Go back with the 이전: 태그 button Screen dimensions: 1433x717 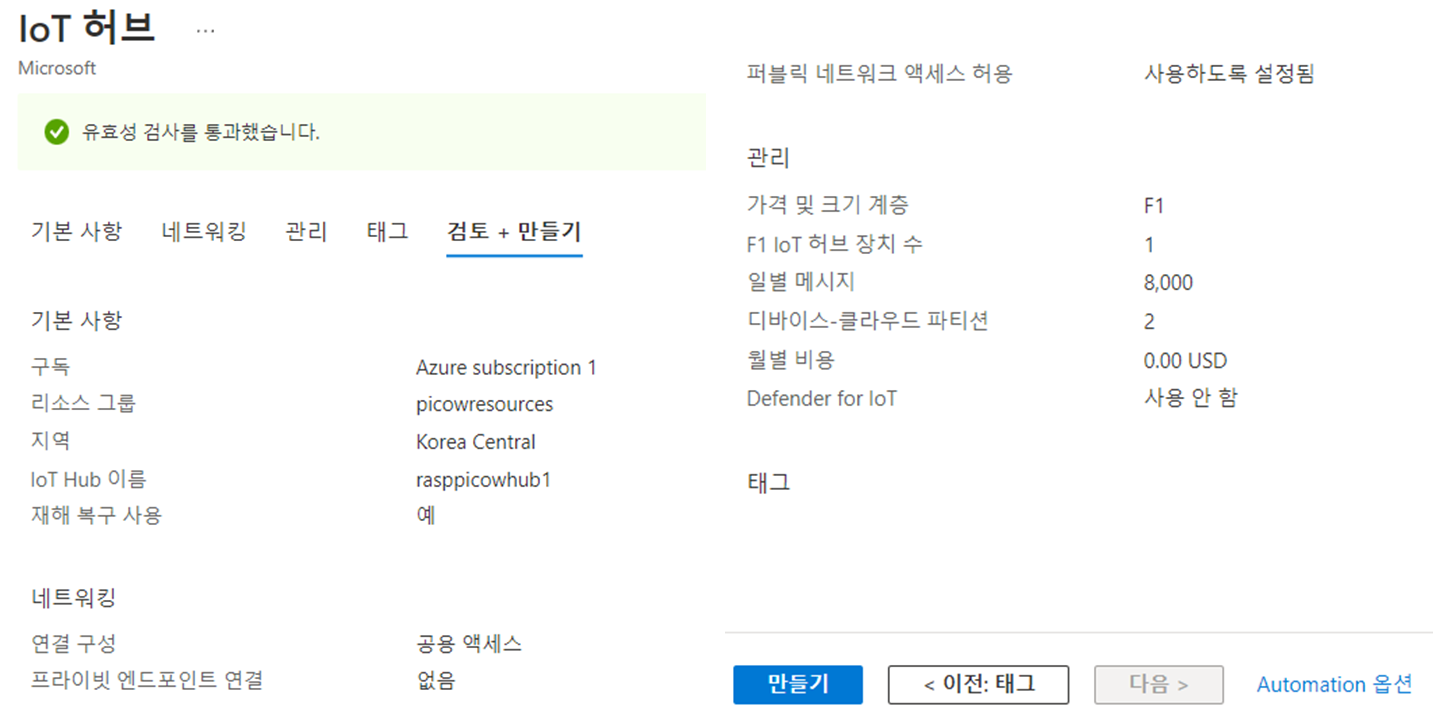click(978, 685)
